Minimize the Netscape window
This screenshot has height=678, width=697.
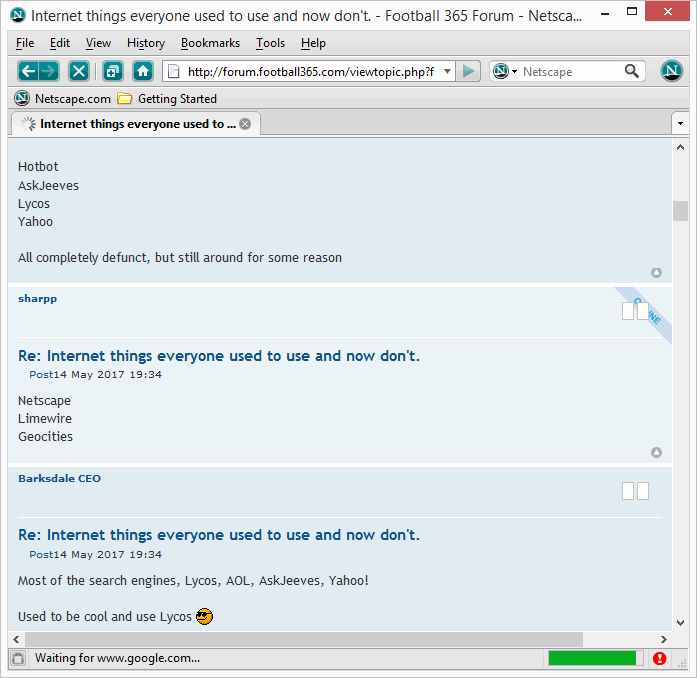pos(605,13)
